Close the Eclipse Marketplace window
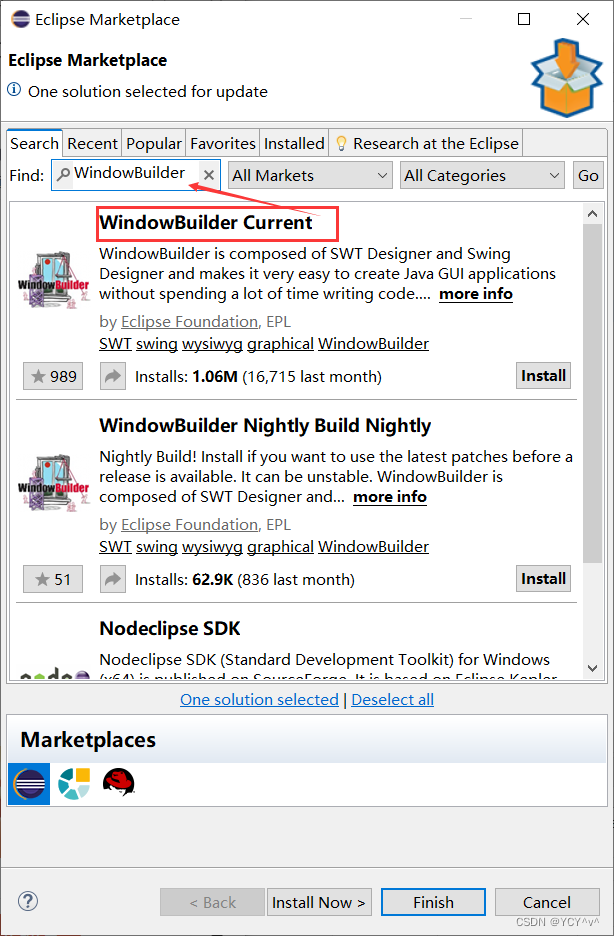The image size is (614, 936). (x=583, y=19)
